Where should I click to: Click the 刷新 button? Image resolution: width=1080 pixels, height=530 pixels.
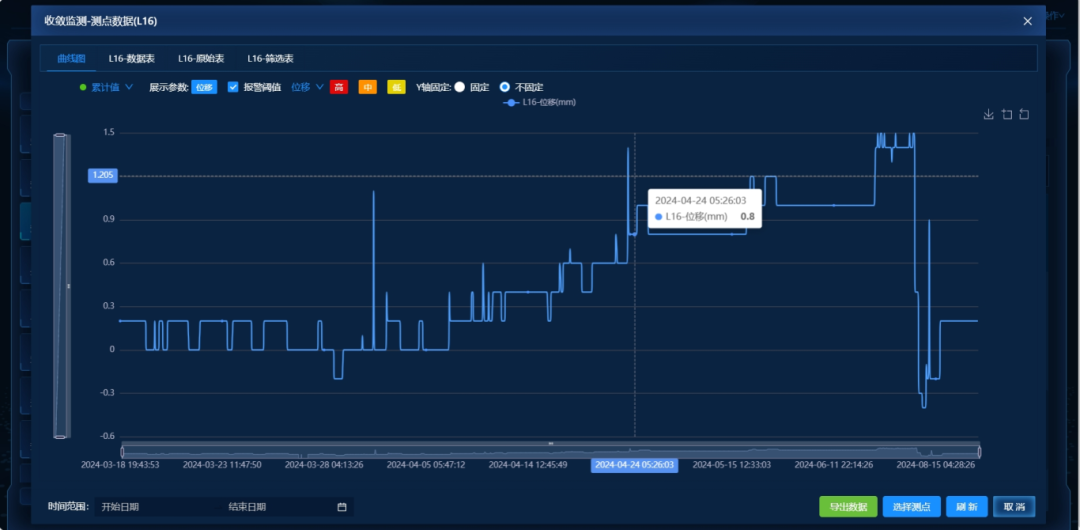tap(967, 507)
